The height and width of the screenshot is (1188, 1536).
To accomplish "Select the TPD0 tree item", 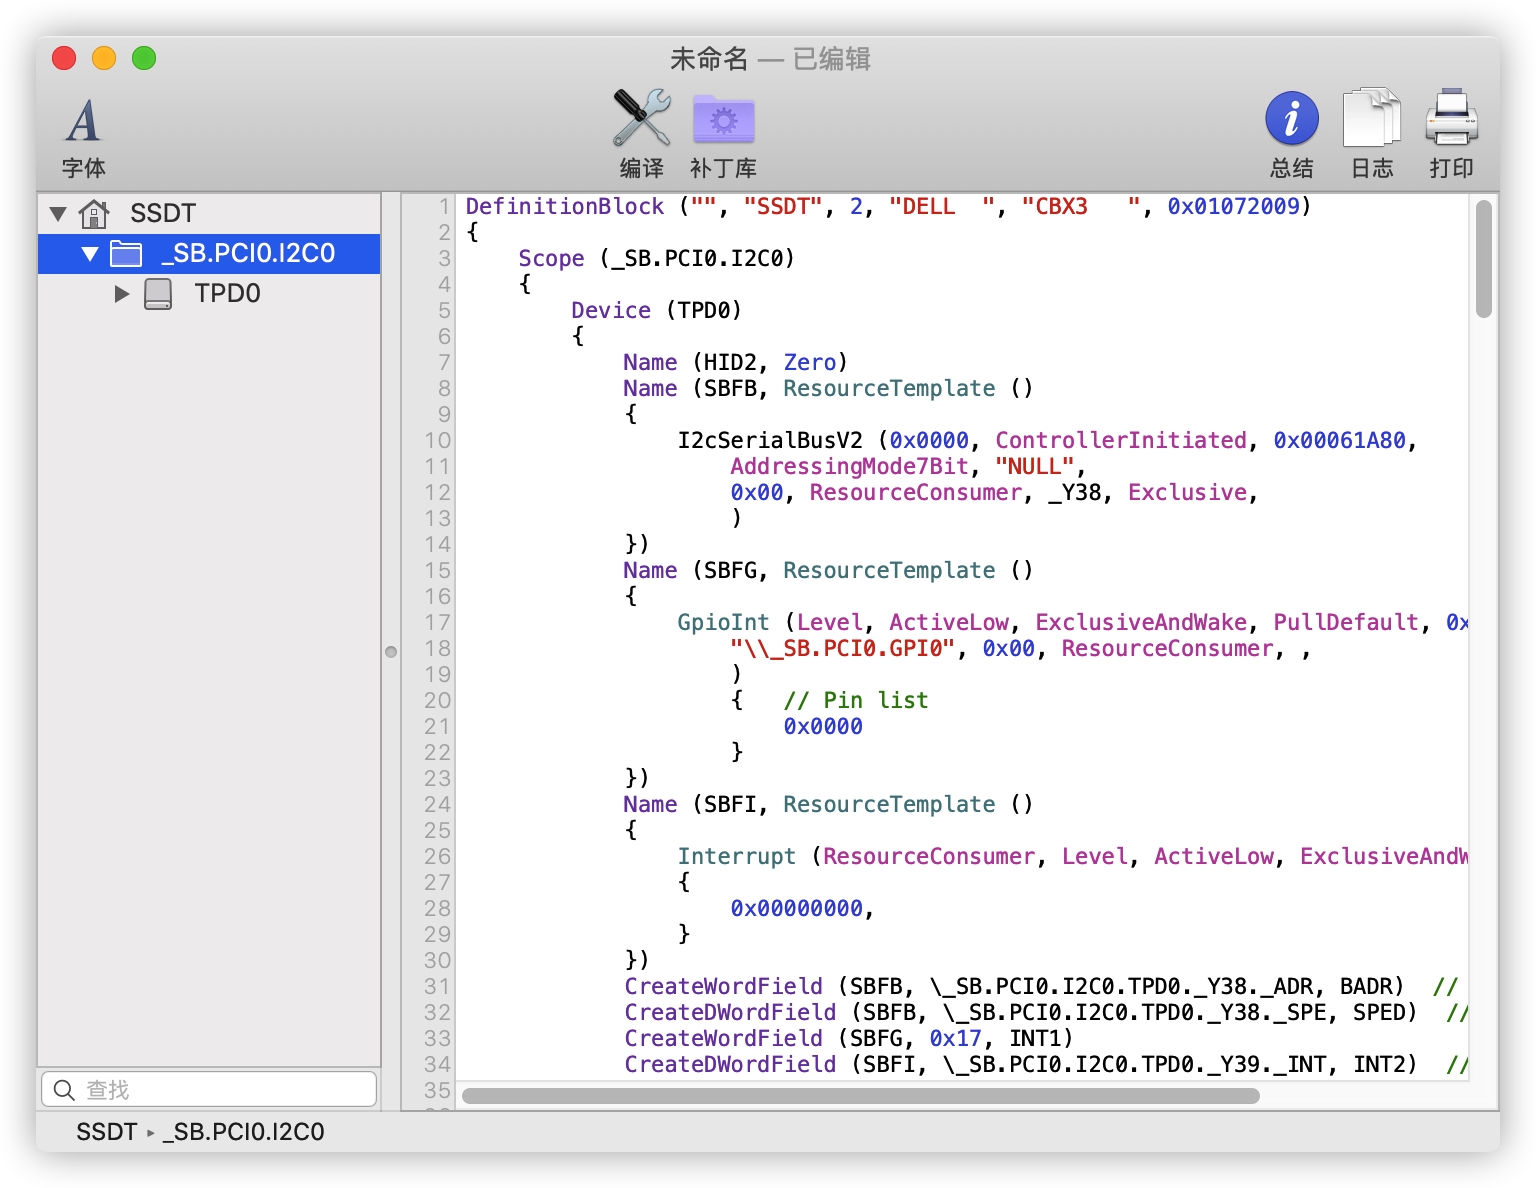I will click(x=227, y=293).
